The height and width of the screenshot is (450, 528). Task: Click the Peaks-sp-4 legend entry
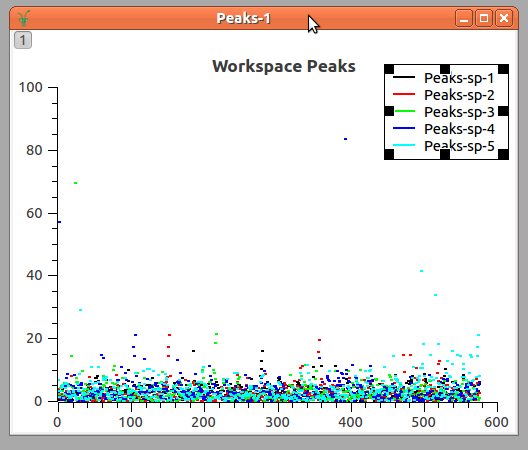click(459, 129)
